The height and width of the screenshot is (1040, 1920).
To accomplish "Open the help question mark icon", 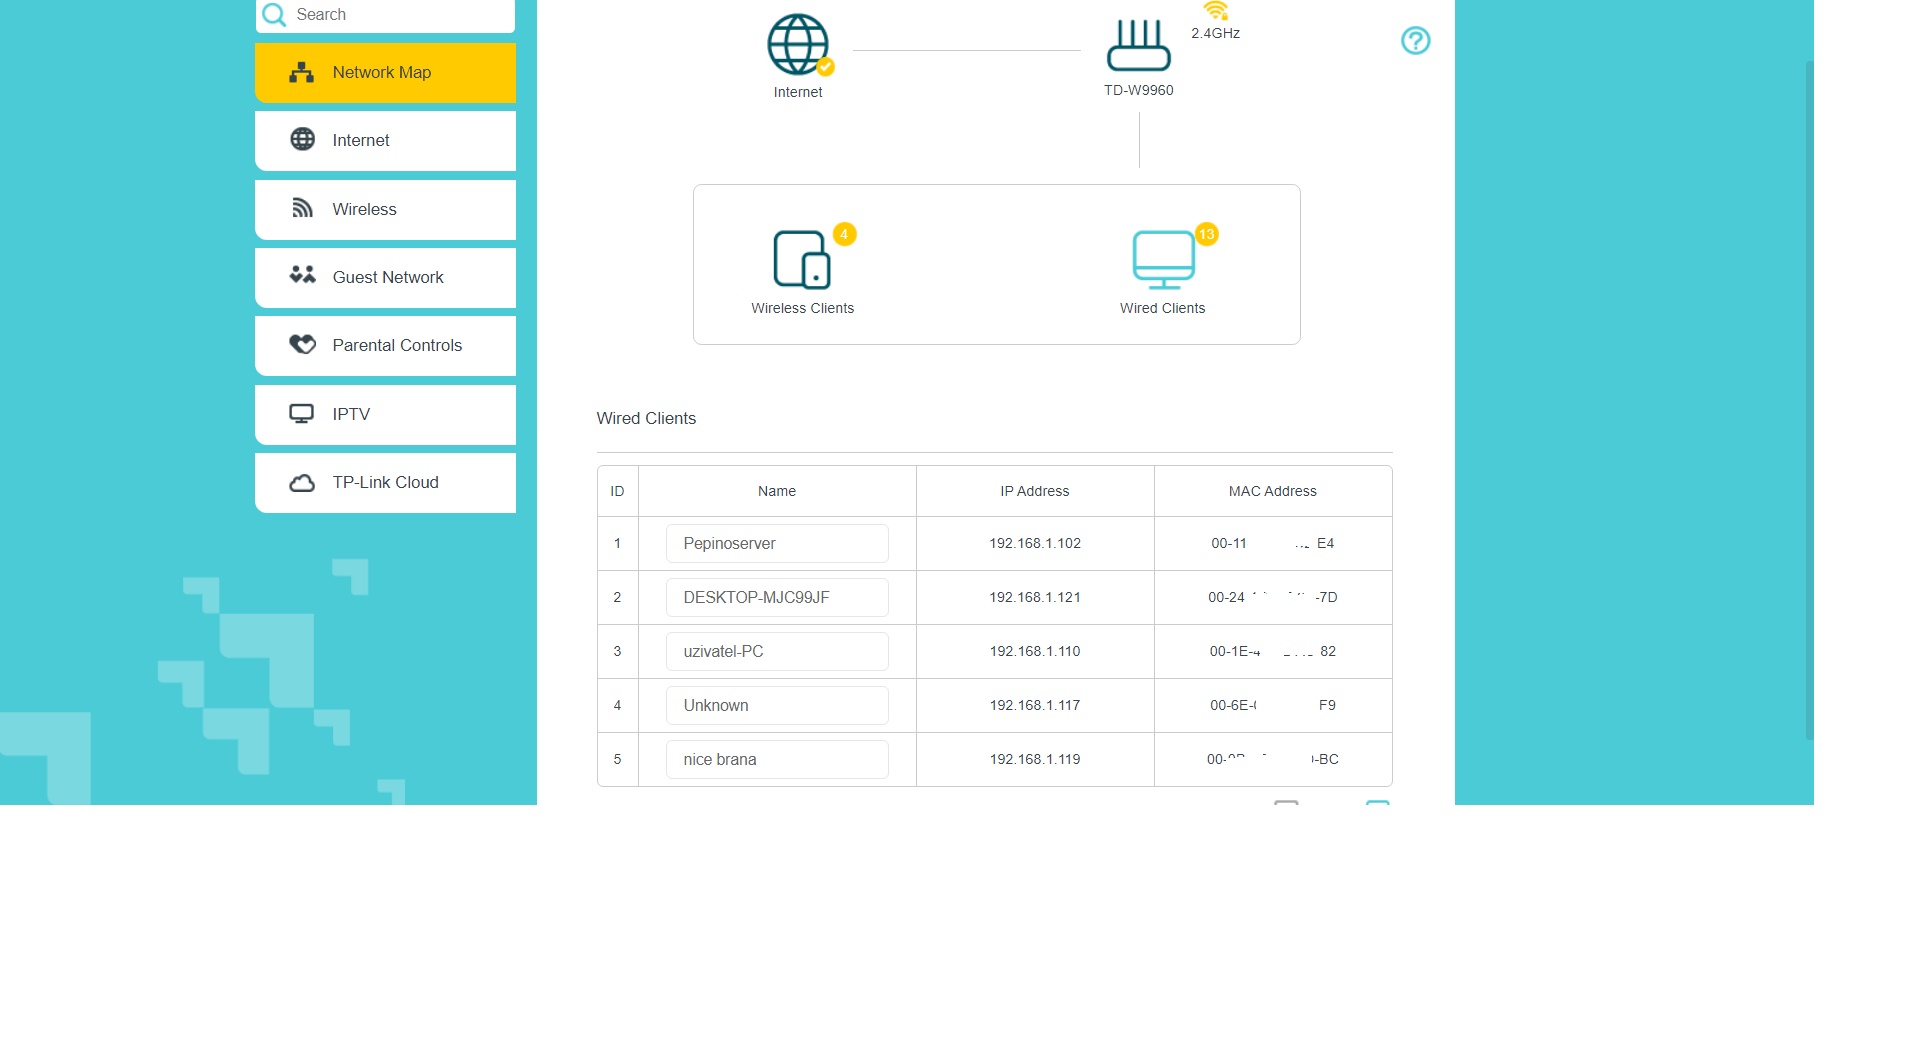I will tap(1415, 41).
